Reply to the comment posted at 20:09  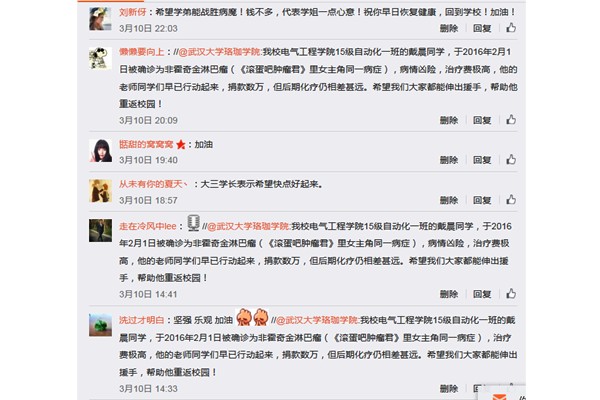pyautogui.click(x=482, y=120)
